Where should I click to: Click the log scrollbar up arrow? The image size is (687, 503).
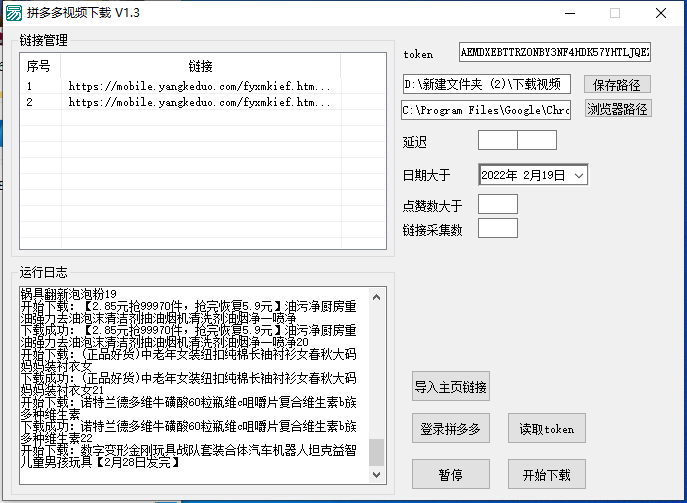tap(376, 297)
